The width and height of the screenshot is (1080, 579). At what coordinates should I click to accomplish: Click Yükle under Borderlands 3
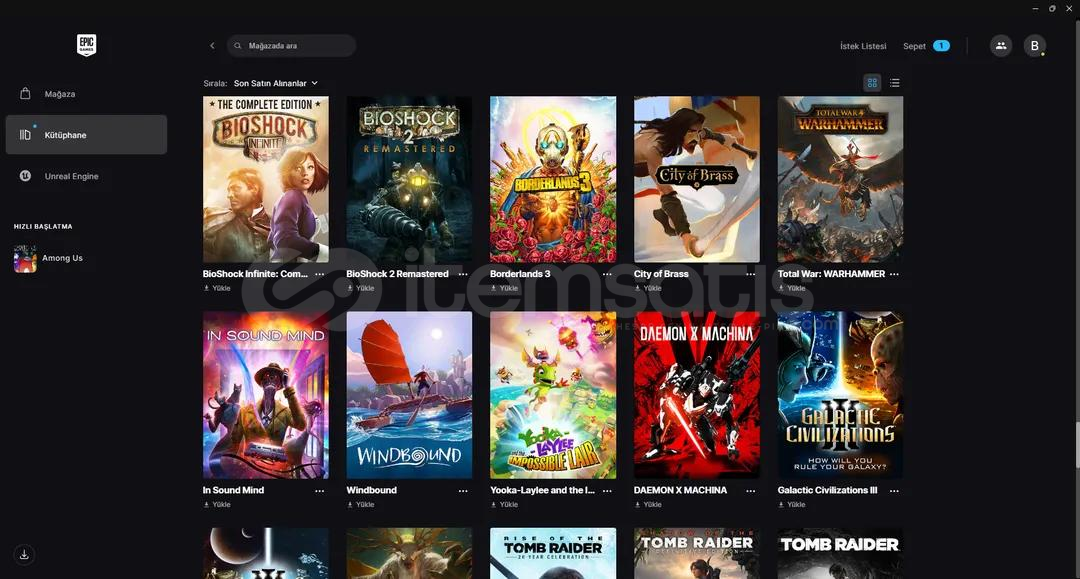tap(504, 288)
